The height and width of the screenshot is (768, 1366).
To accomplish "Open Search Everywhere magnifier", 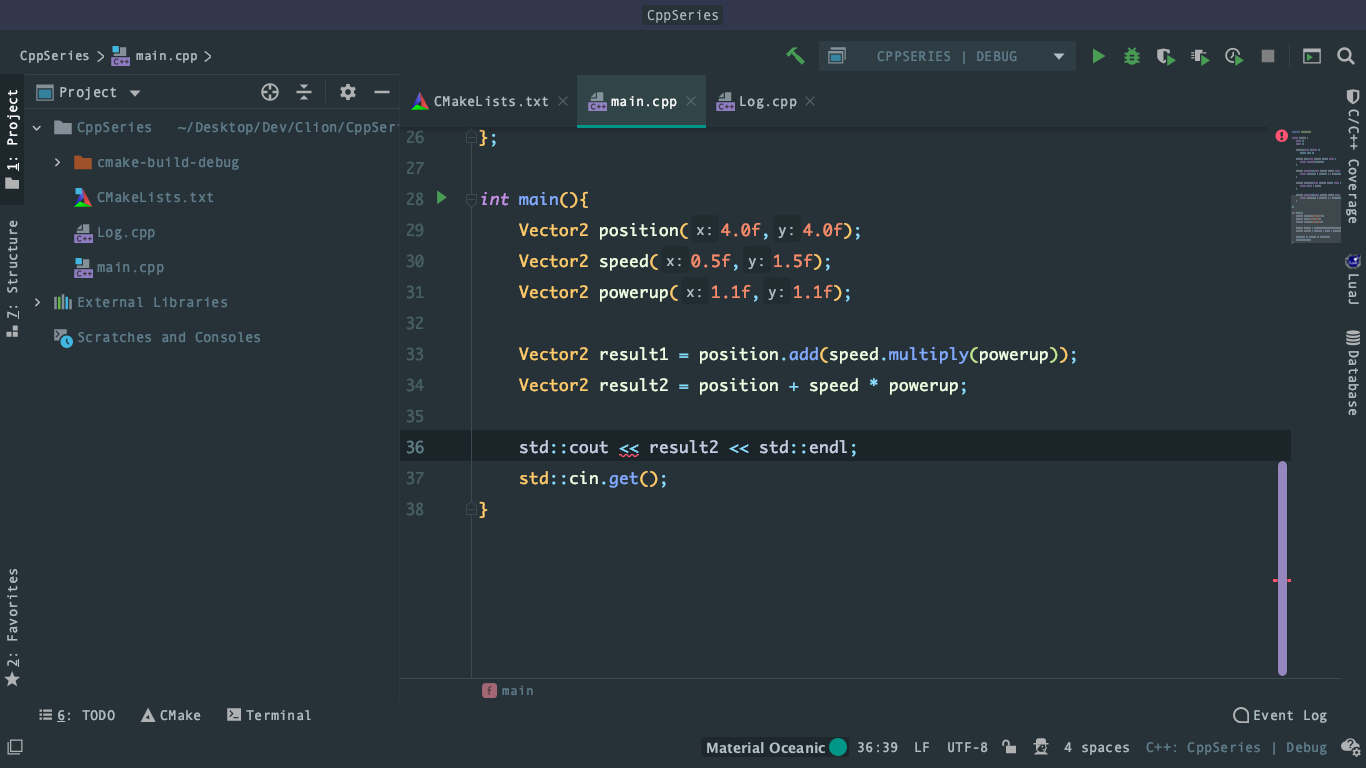I will click(x=1346, y=56).
